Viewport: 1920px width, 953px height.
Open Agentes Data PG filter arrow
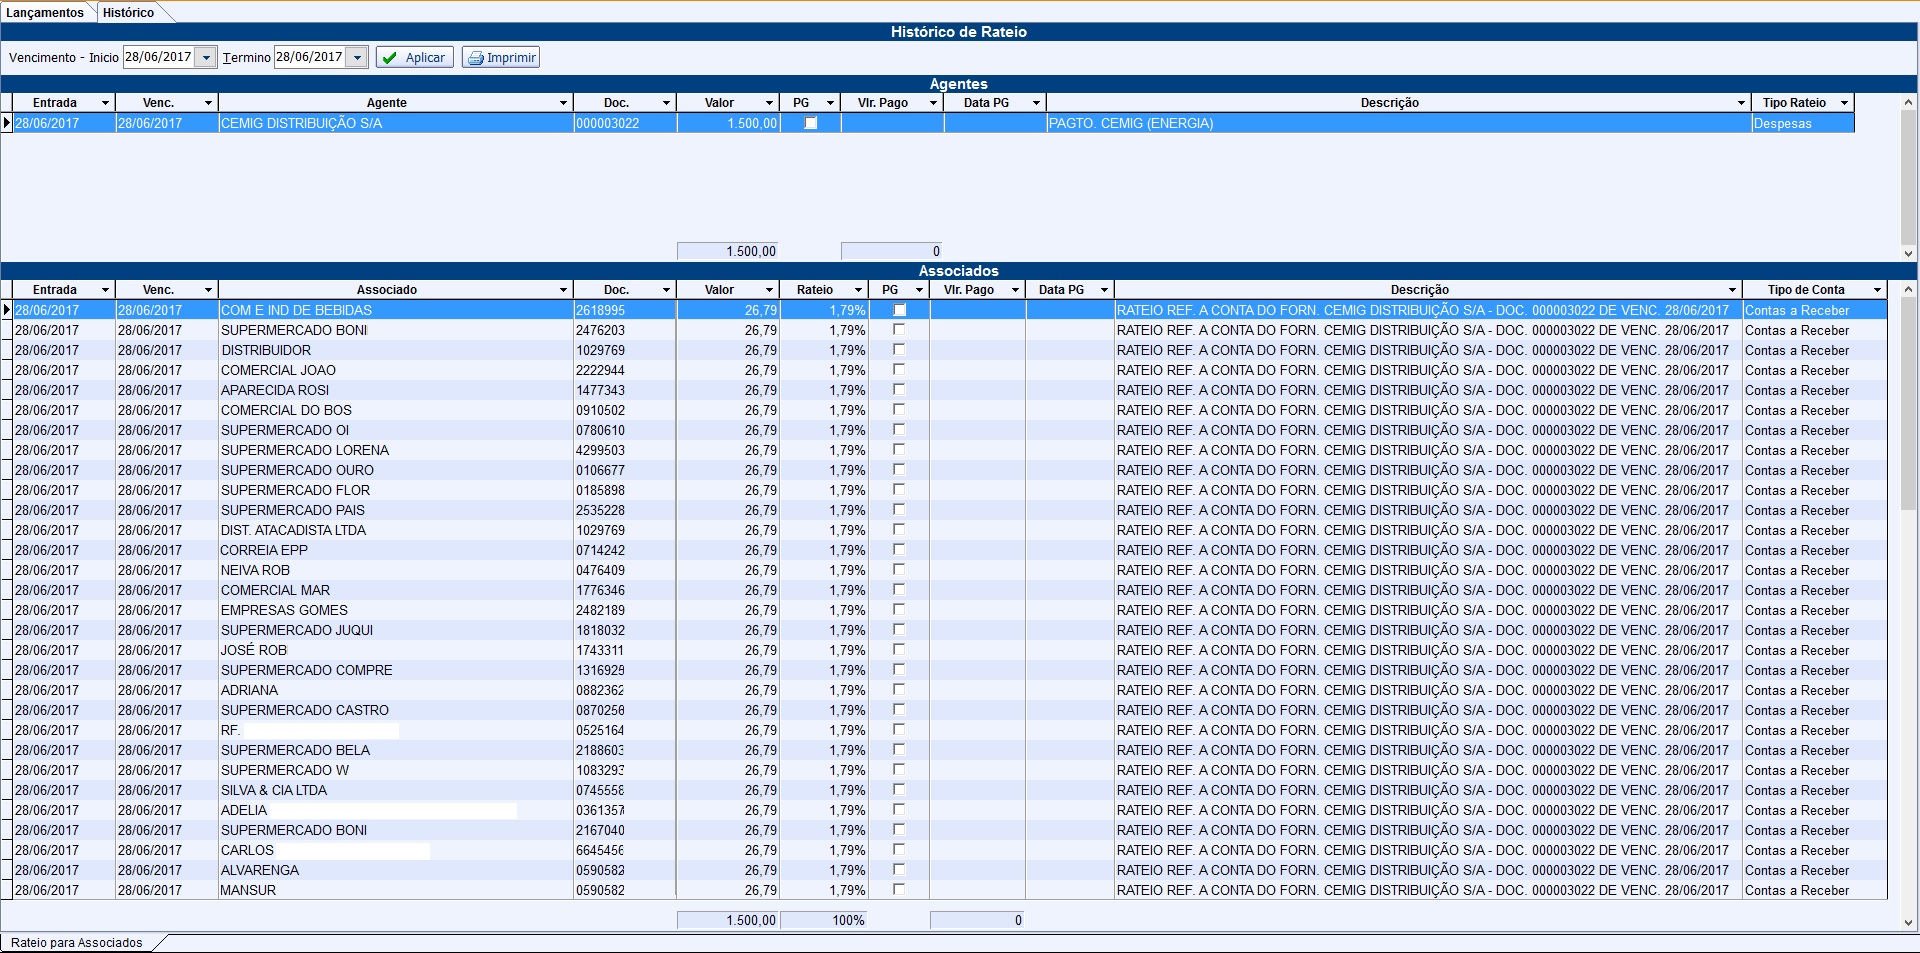click(1036, 103)
